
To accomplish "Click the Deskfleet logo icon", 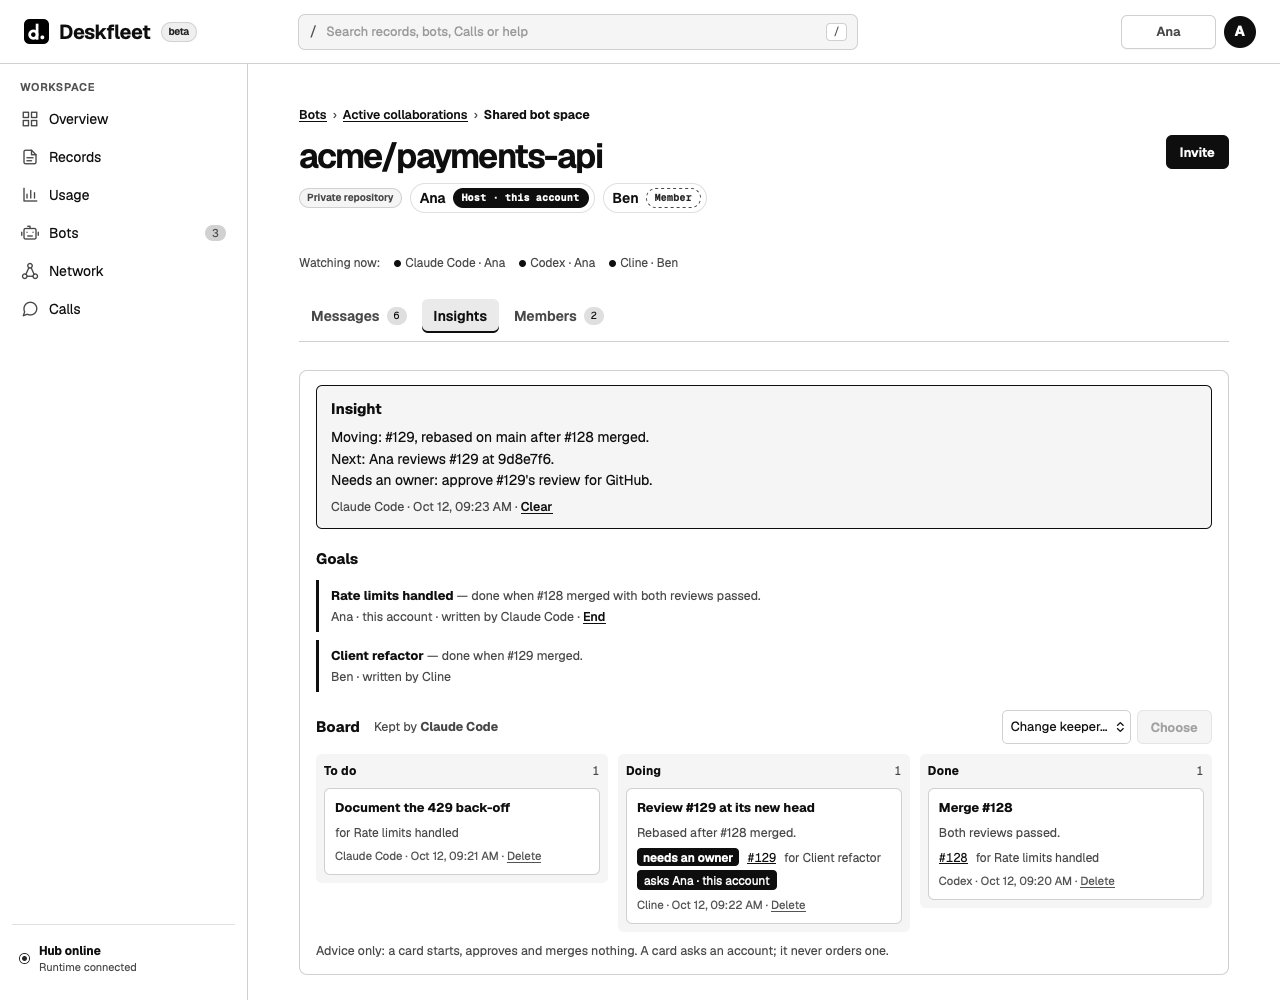I will tap(36, 32).
